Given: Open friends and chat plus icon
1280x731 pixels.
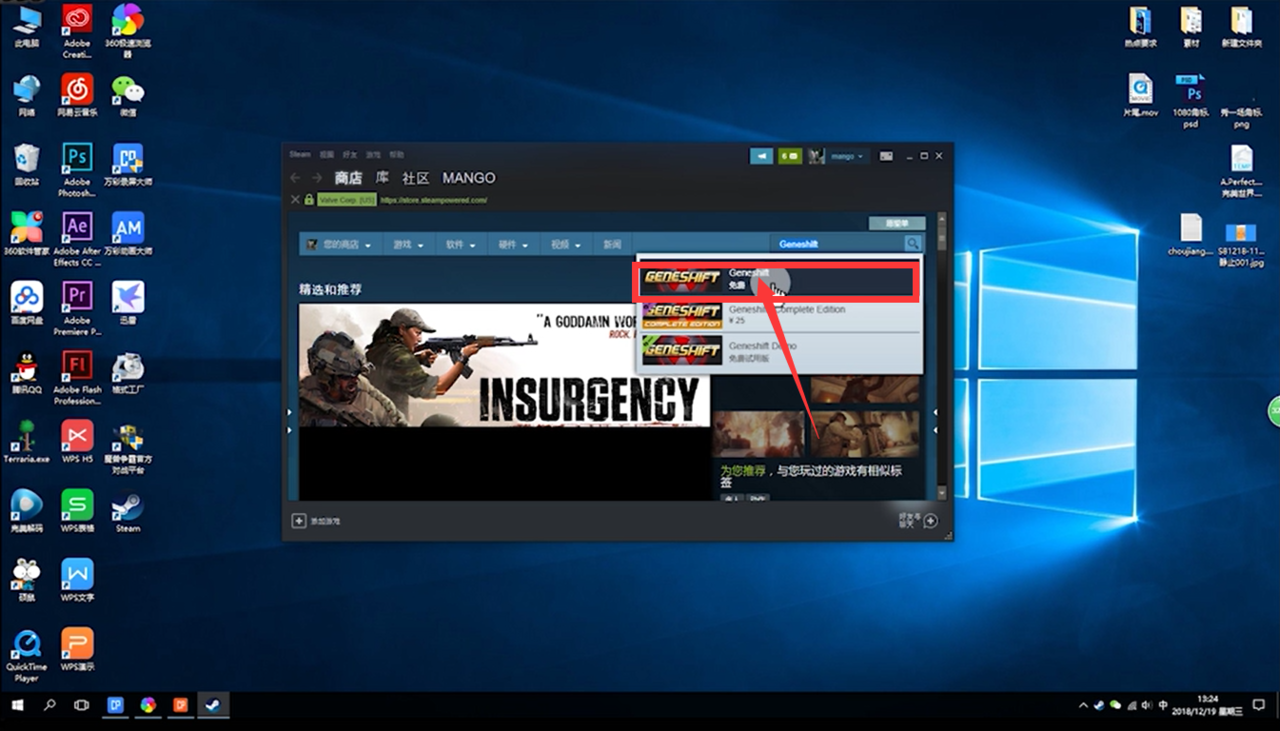Looking at the screenshot, I should 931,520.
